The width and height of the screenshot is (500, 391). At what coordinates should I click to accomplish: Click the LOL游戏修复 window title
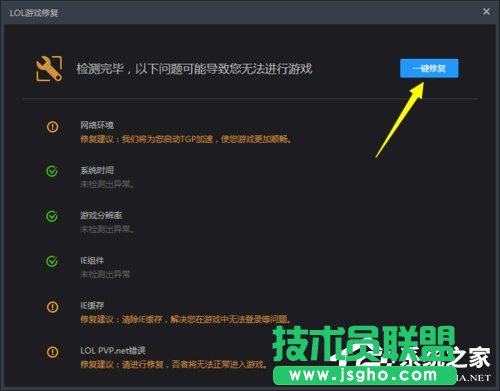point(34,13)
